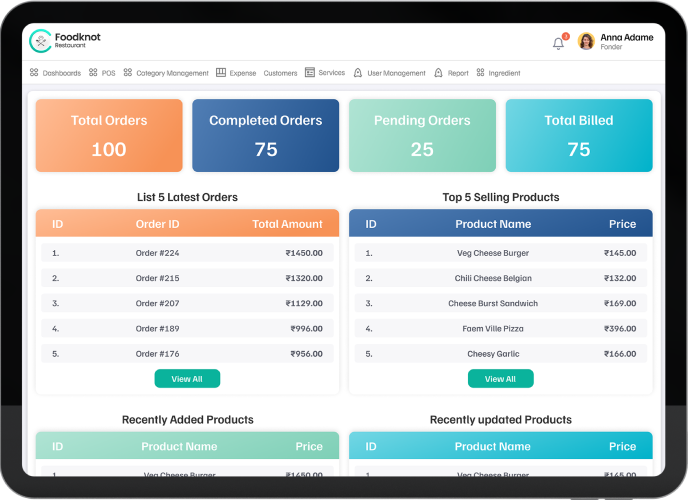Select the Foem Ville Pizza product row
Viewport: 688px width, 500px height.
500,328
